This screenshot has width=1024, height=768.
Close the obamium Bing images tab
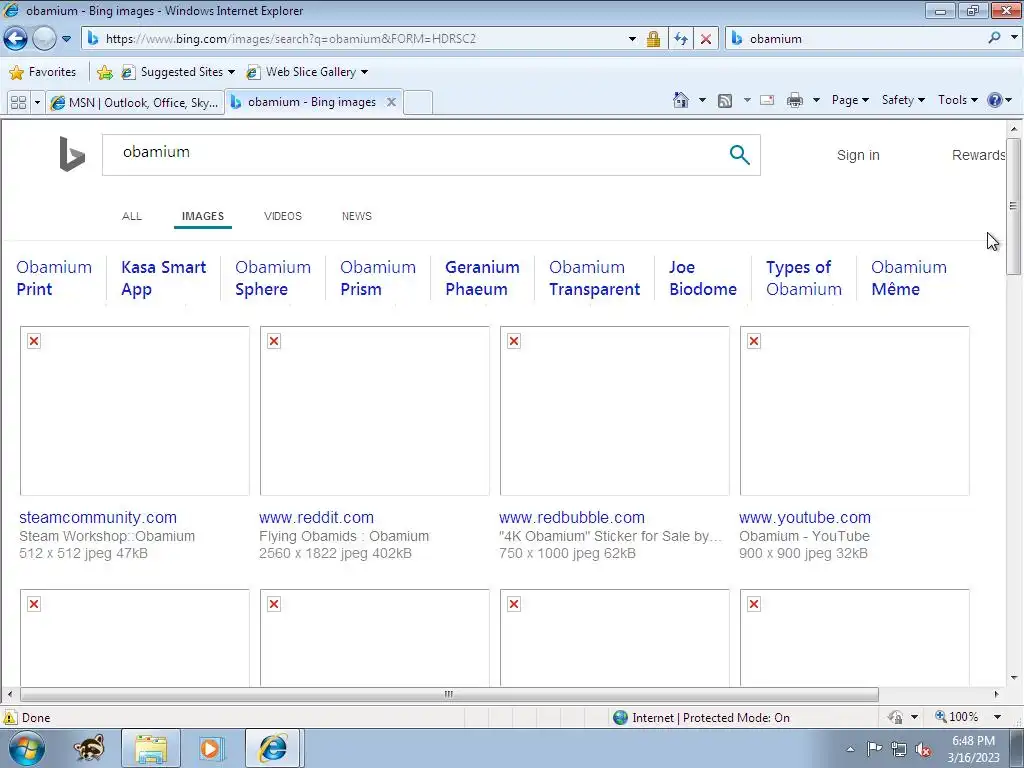(x=391, y=102)
